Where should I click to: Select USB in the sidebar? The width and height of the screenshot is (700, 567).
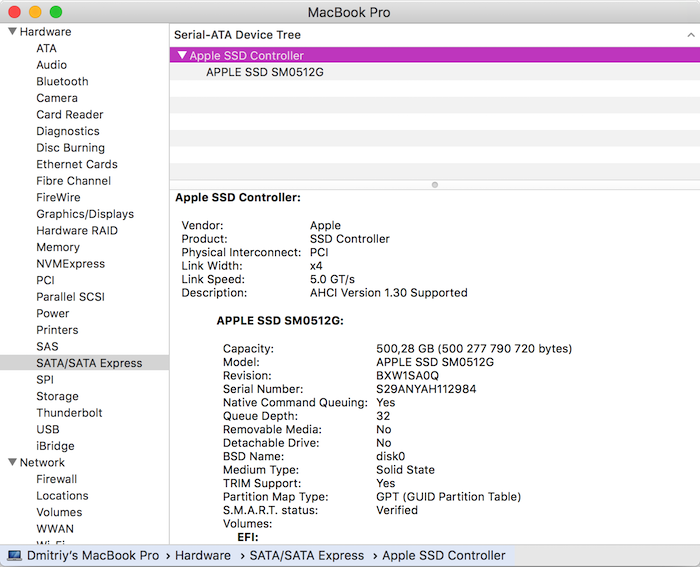(x=48, y=429)
